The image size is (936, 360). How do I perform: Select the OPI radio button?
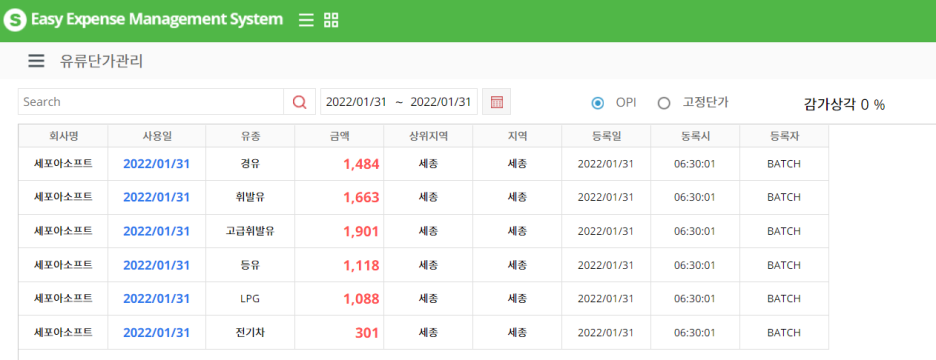coord(598,103)
